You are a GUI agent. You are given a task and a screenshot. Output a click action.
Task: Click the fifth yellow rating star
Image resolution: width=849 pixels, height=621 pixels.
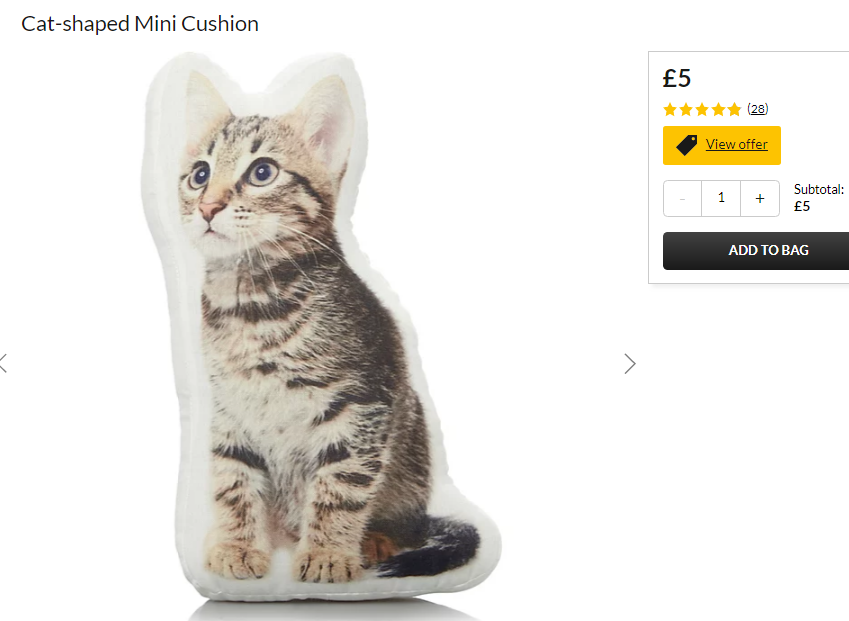pos(734,109)
